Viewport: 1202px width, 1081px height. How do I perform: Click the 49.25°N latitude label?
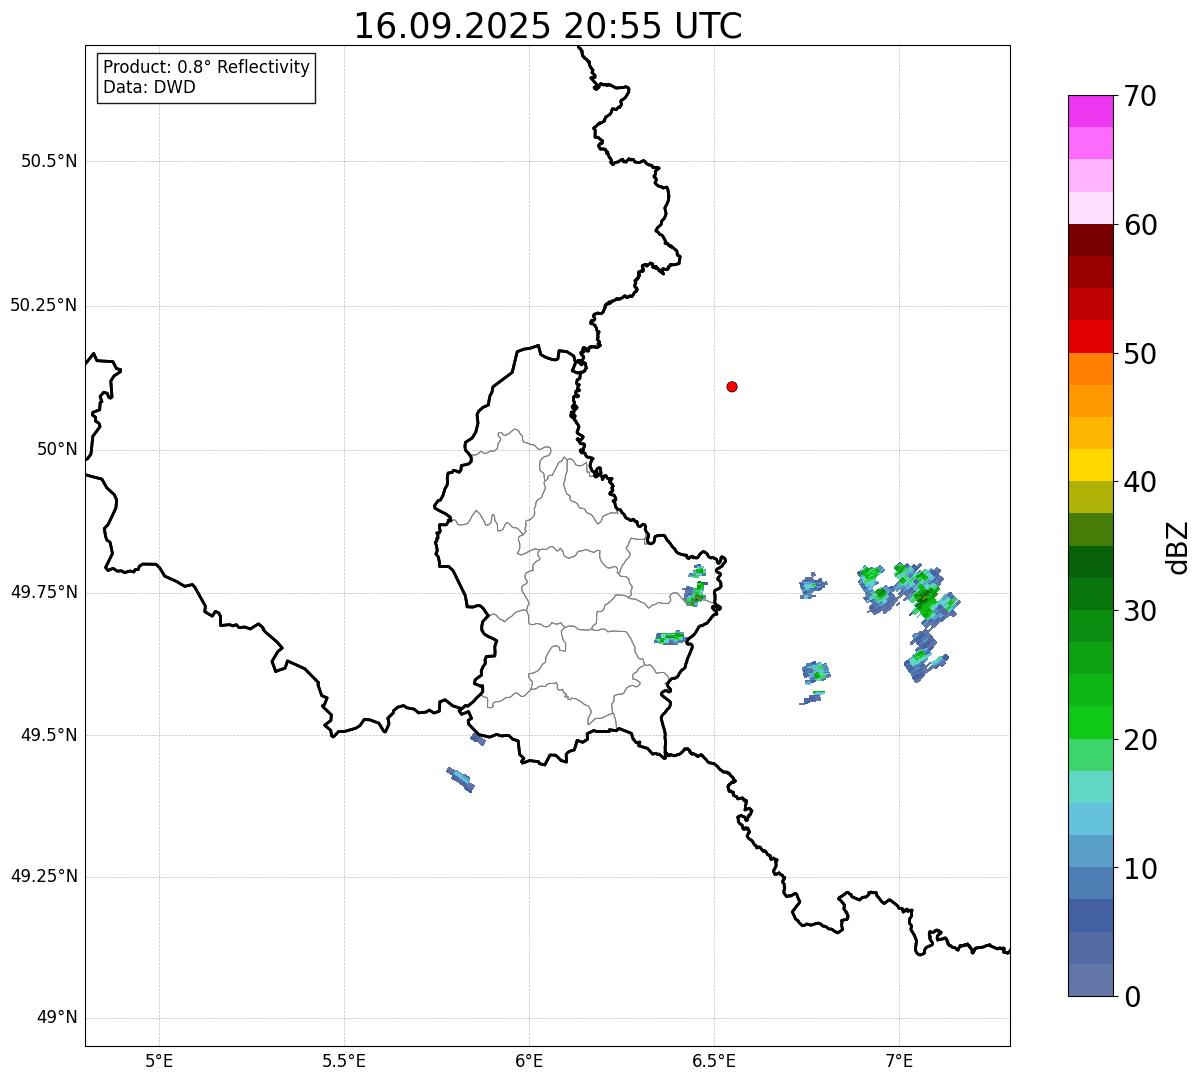click(x=44, y=876)
